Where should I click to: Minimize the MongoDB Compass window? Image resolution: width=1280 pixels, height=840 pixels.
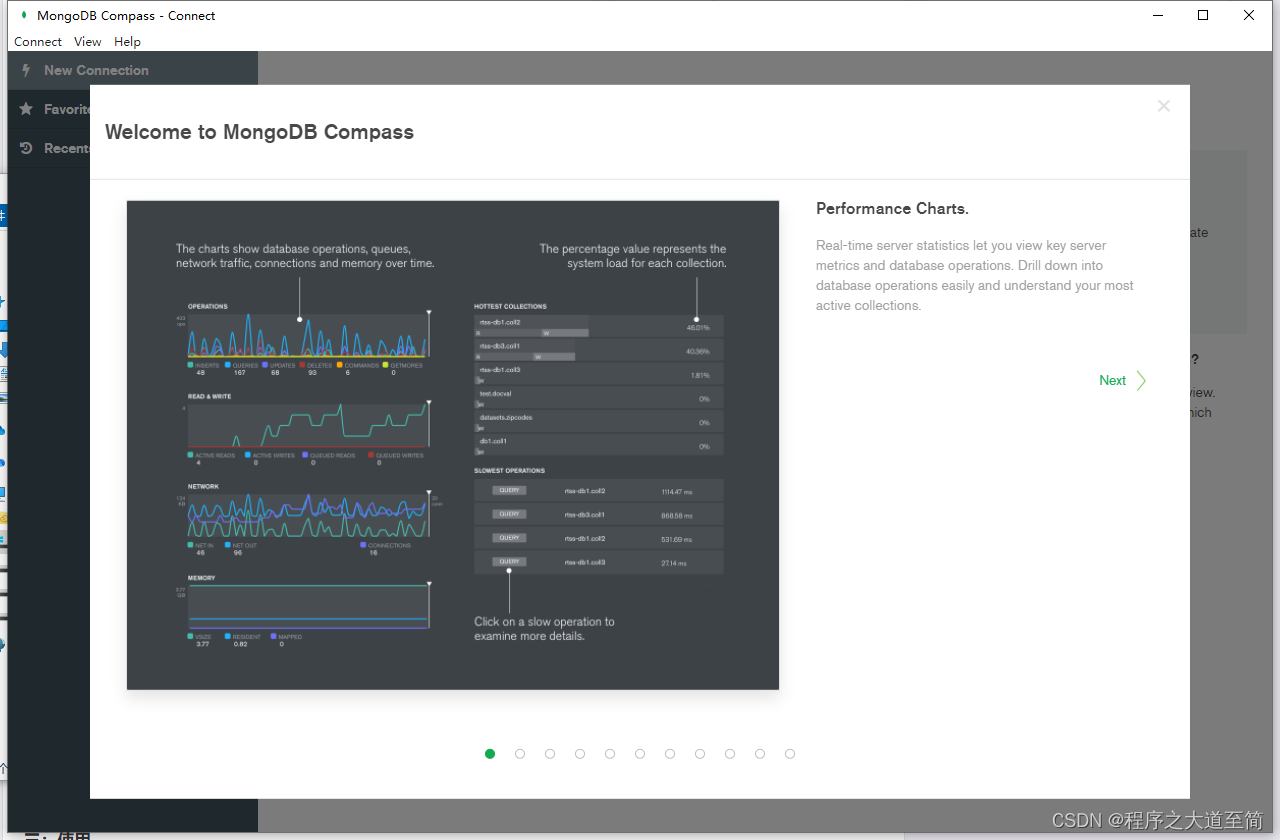pyautogui.click(x=1158, y=15)
